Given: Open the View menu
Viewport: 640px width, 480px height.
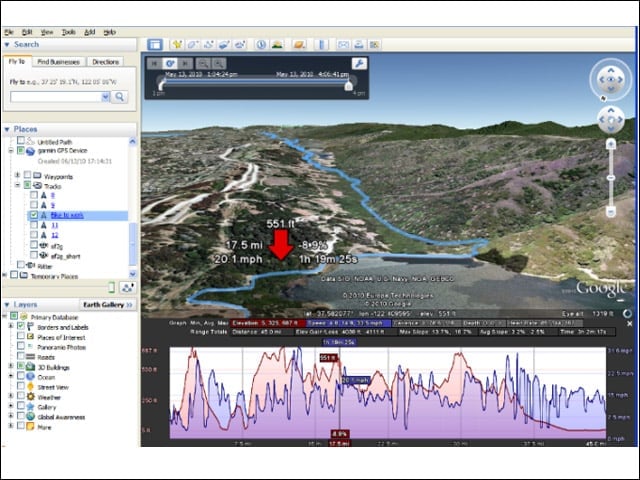Looking at the screenshot, I should tap(47, 32).
